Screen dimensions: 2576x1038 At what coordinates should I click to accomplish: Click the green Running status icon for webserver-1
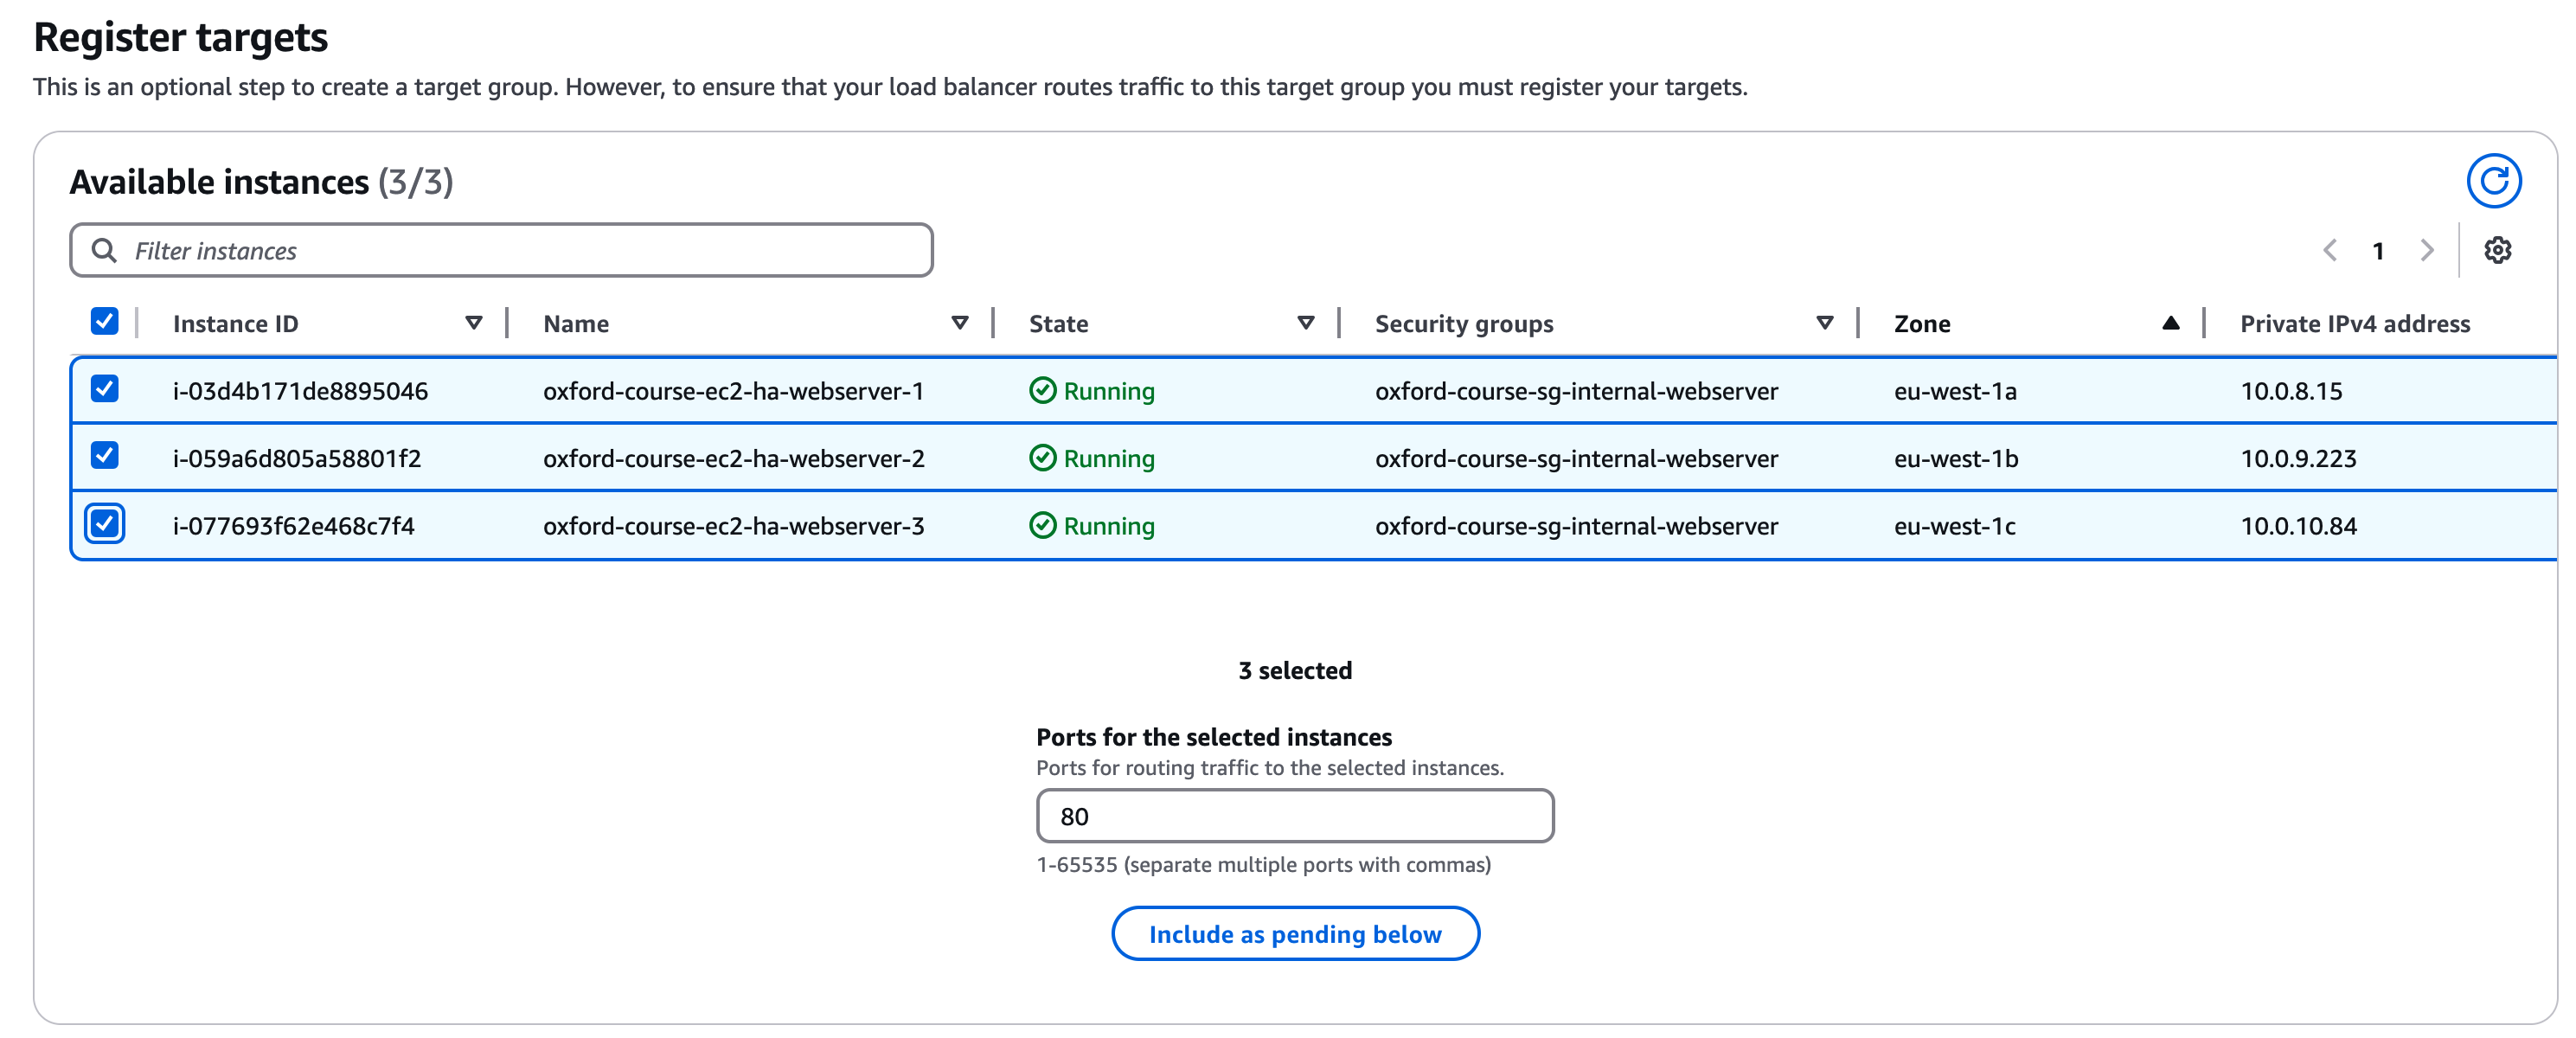click(x=1043, y=391)
